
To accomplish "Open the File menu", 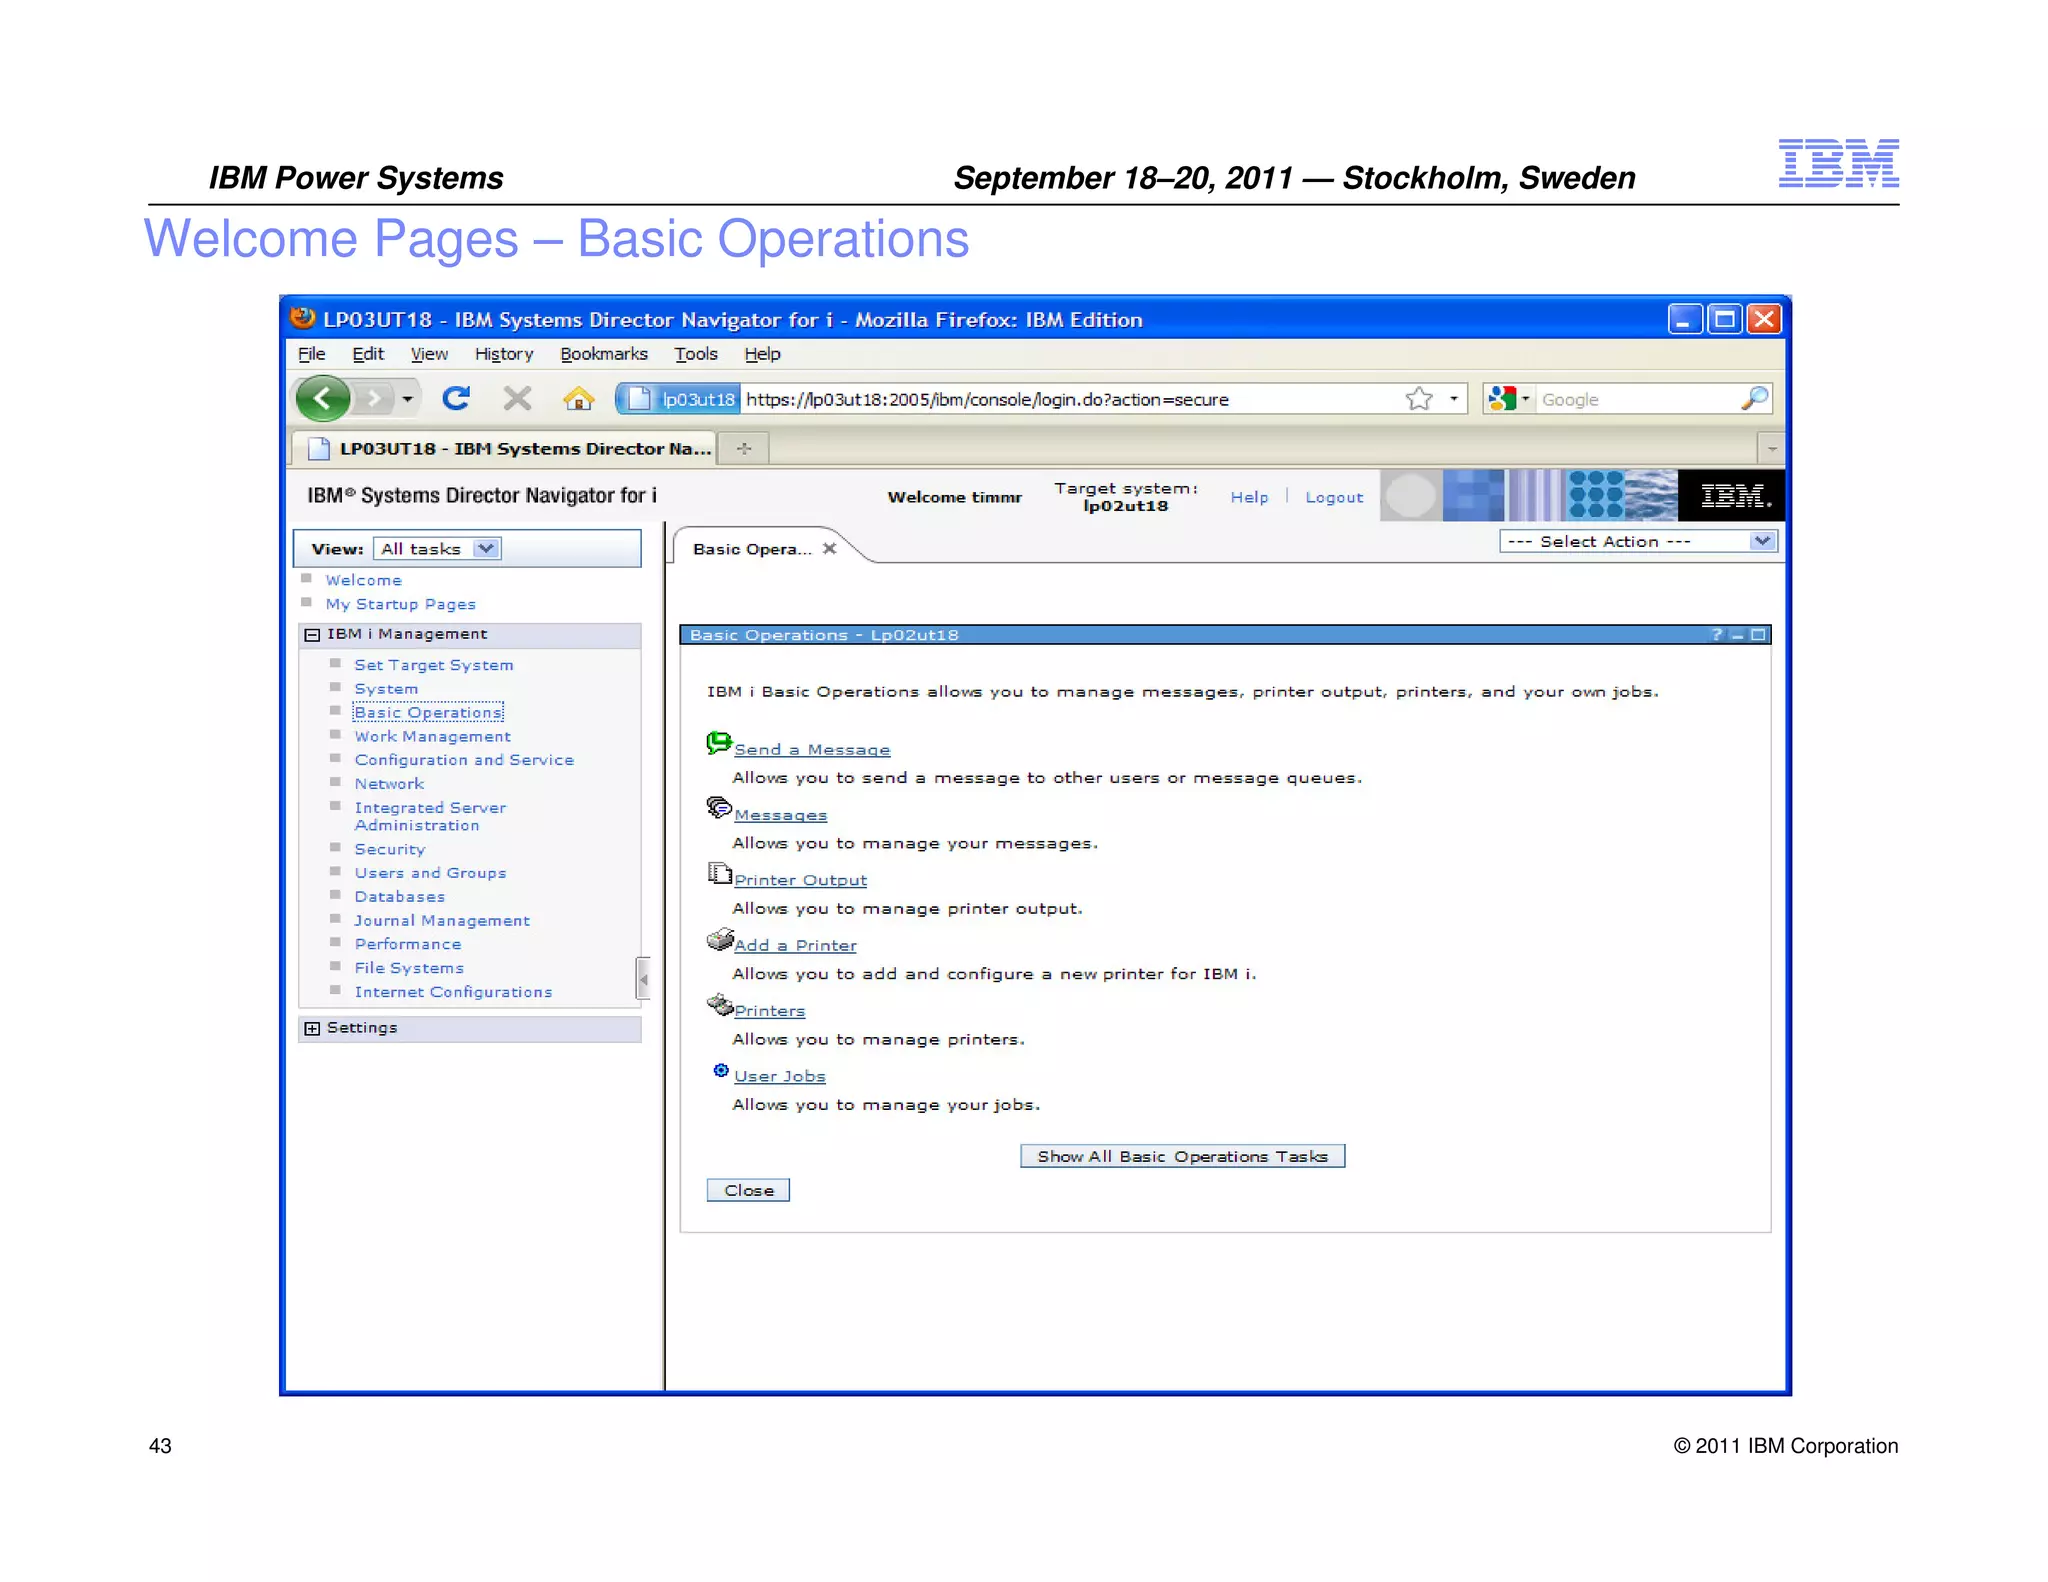I will coord(311,354).
